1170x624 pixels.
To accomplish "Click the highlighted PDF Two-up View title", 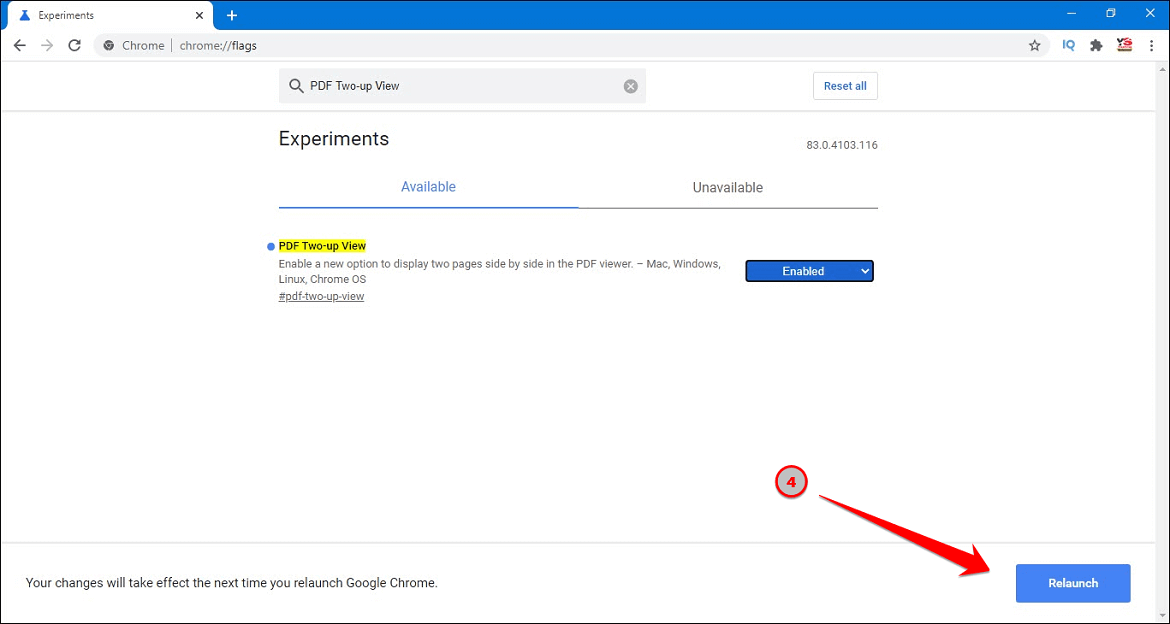I will (x=322, y=246).
